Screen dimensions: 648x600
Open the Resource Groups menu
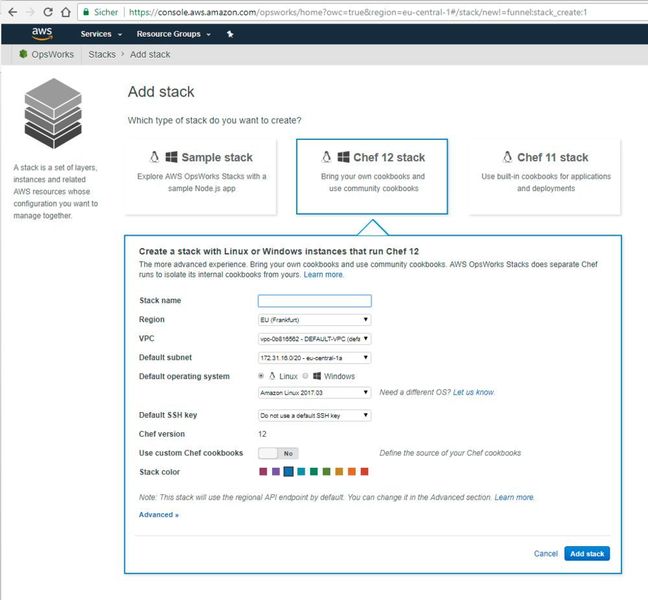click(174, 34)
